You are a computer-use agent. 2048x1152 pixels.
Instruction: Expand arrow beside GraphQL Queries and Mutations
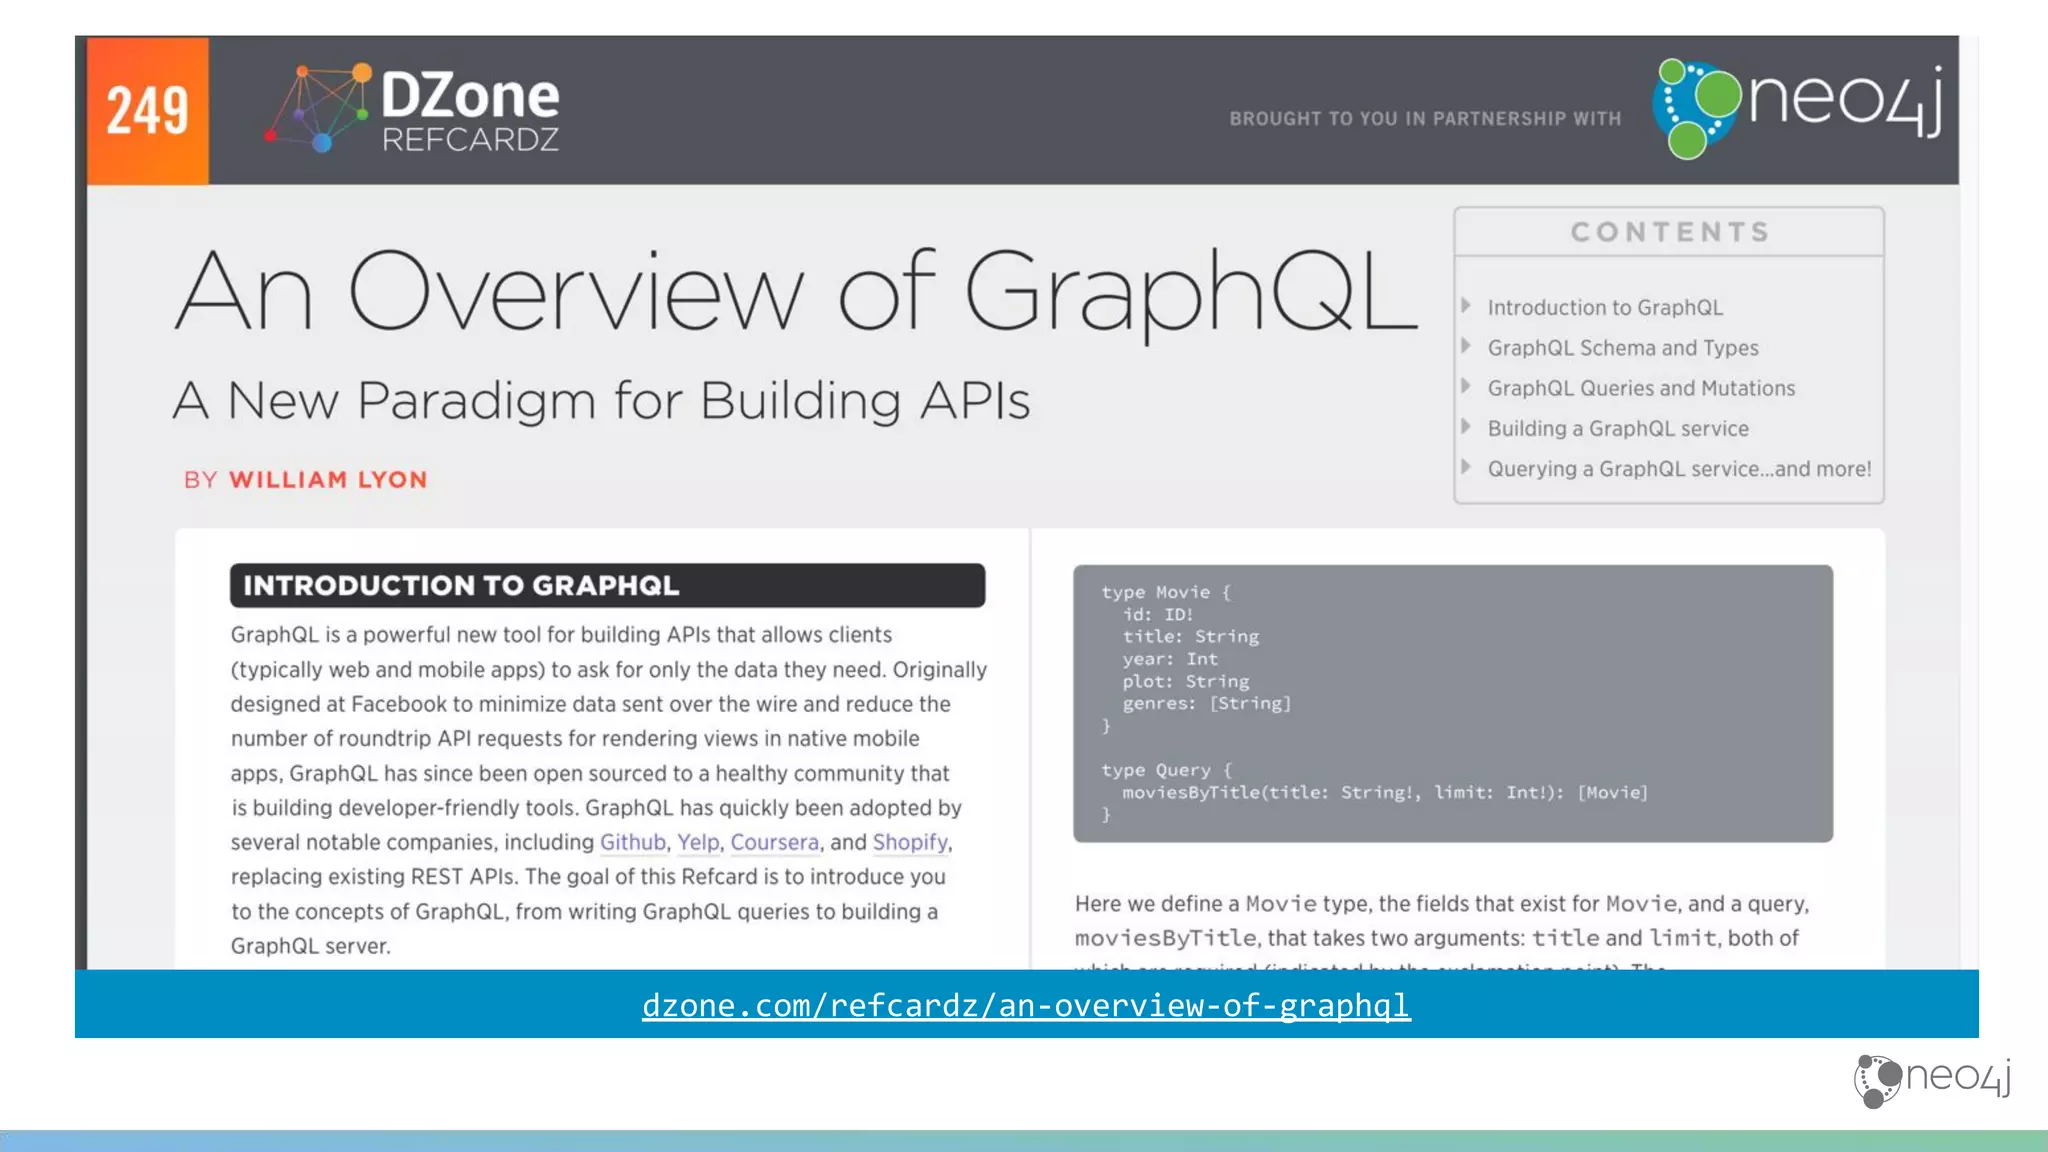point(1466,386)
